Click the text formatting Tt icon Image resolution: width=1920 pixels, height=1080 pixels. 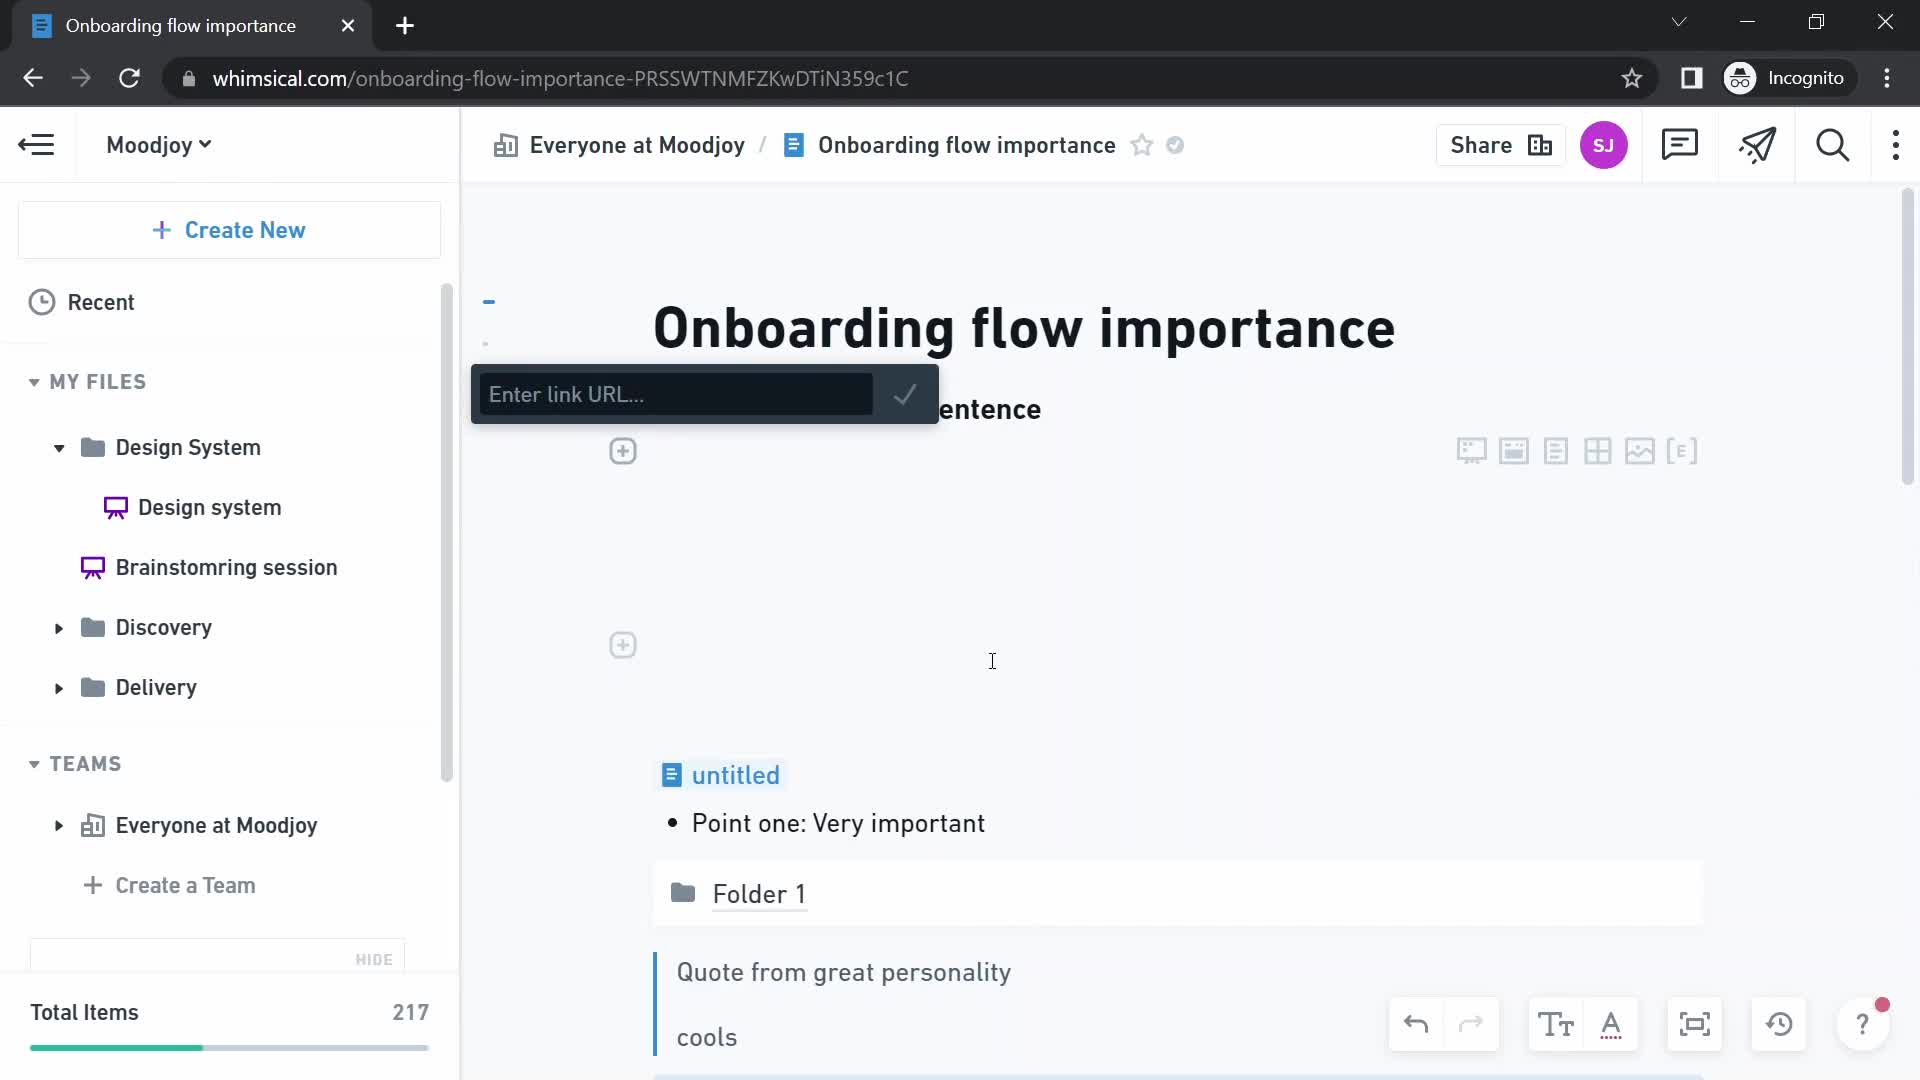click(1556, 1026)
